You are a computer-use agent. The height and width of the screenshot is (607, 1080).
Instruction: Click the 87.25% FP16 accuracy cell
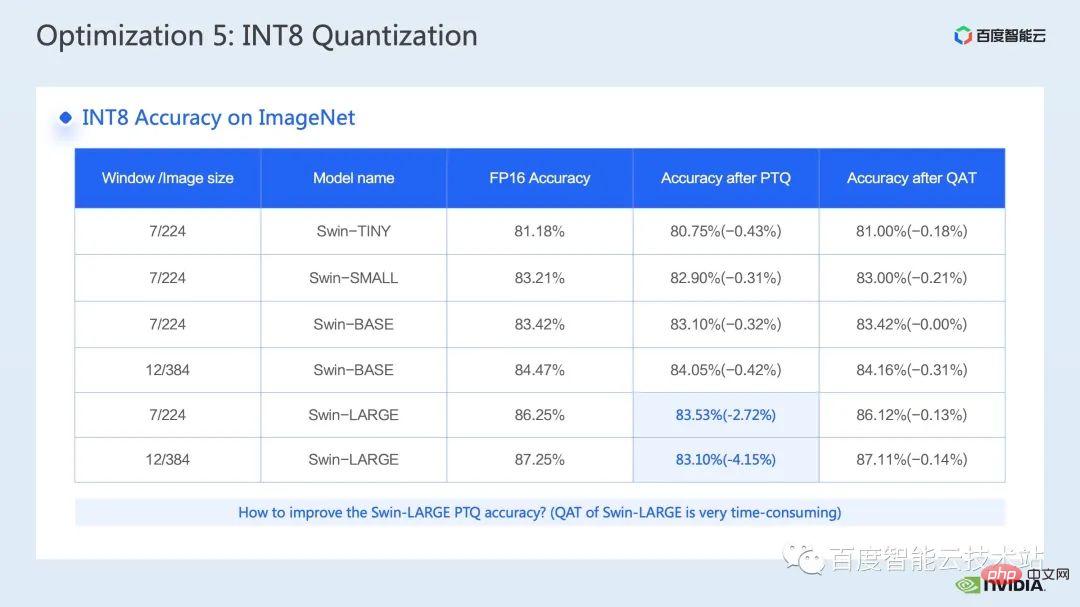coord(539,460)
